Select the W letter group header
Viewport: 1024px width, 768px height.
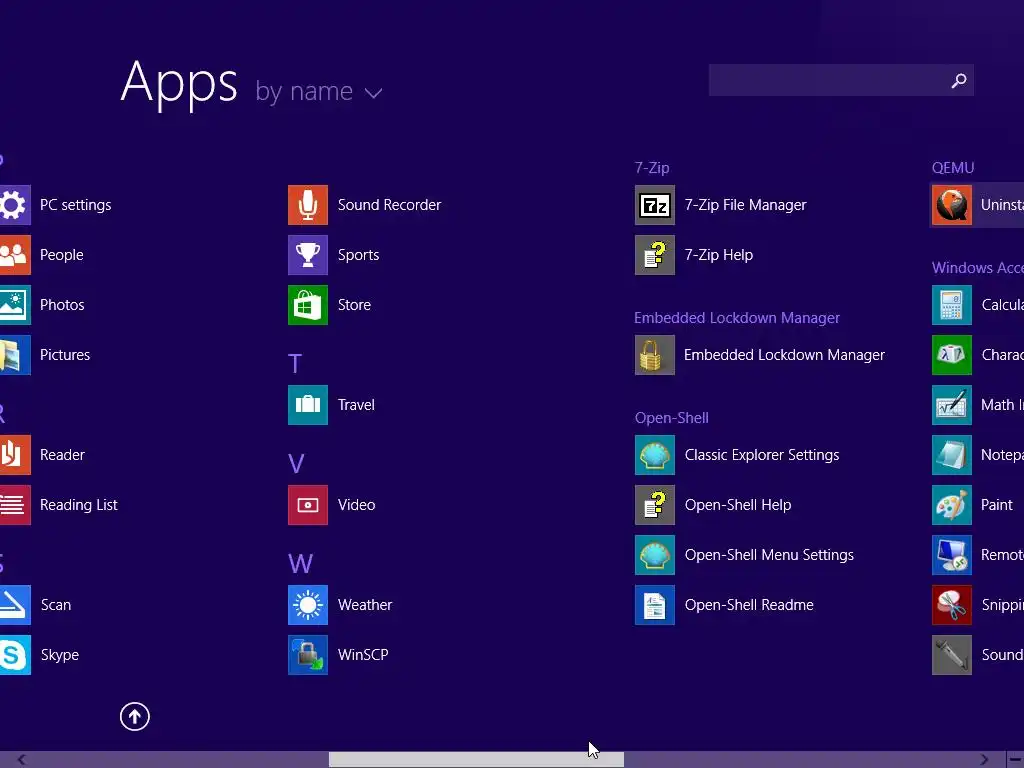(300, 564)
